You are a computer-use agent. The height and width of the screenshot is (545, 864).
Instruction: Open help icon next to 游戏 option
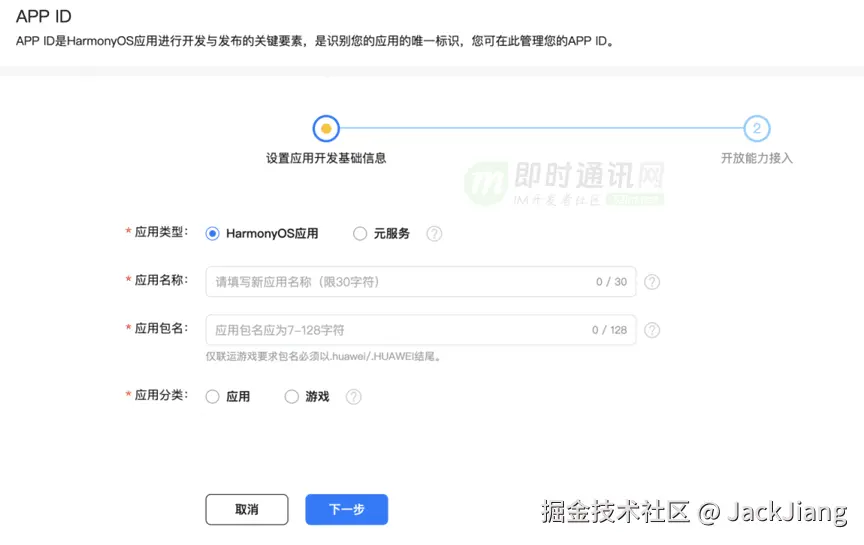click(353, 397)
